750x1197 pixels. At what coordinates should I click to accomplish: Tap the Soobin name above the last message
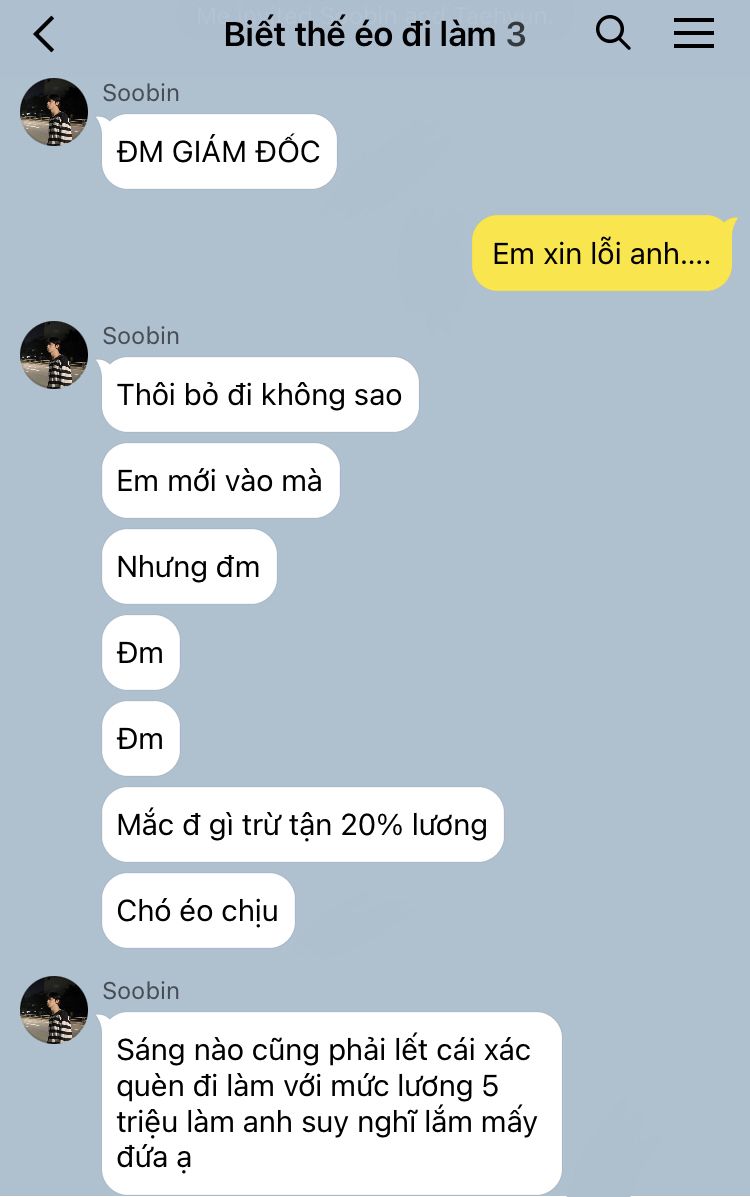141,990
